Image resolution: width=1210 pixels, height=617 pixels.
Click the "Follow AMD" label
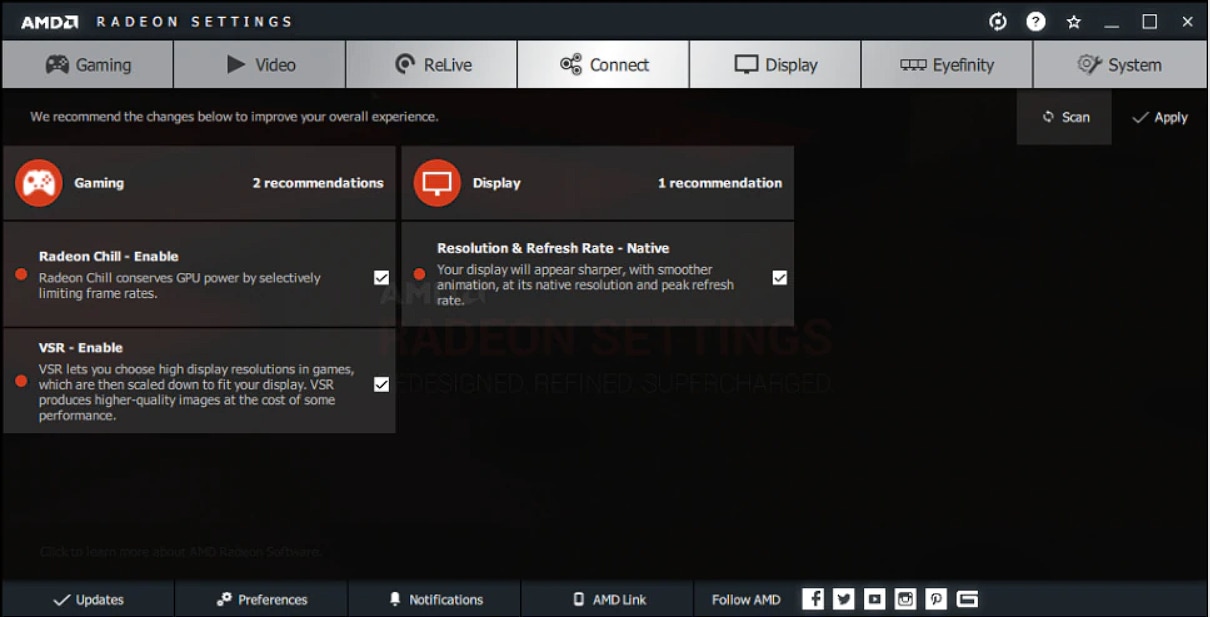(746, 599)
